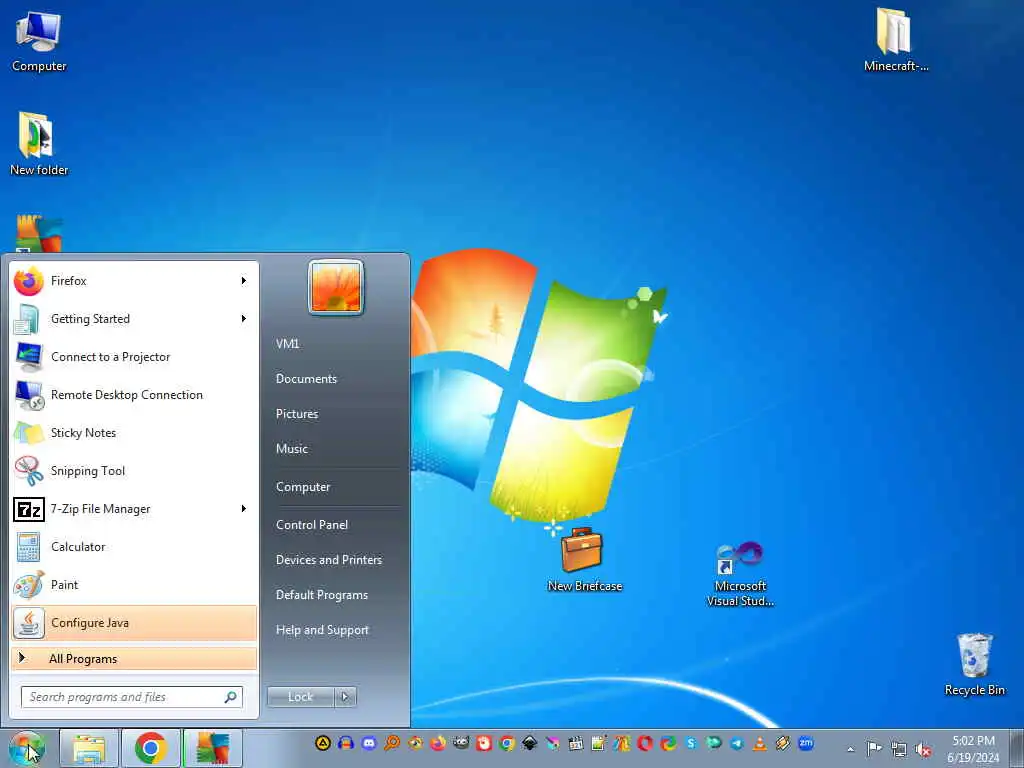Select Computer desktop icon
The height and width of the screenshot is (768, 1024).
(x=39, y=40)
